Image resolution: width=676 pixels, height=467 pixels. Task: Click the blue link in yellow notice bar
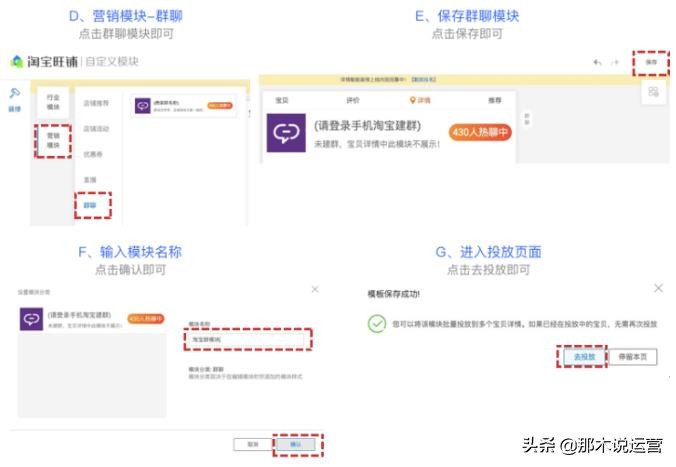[423, 79]
